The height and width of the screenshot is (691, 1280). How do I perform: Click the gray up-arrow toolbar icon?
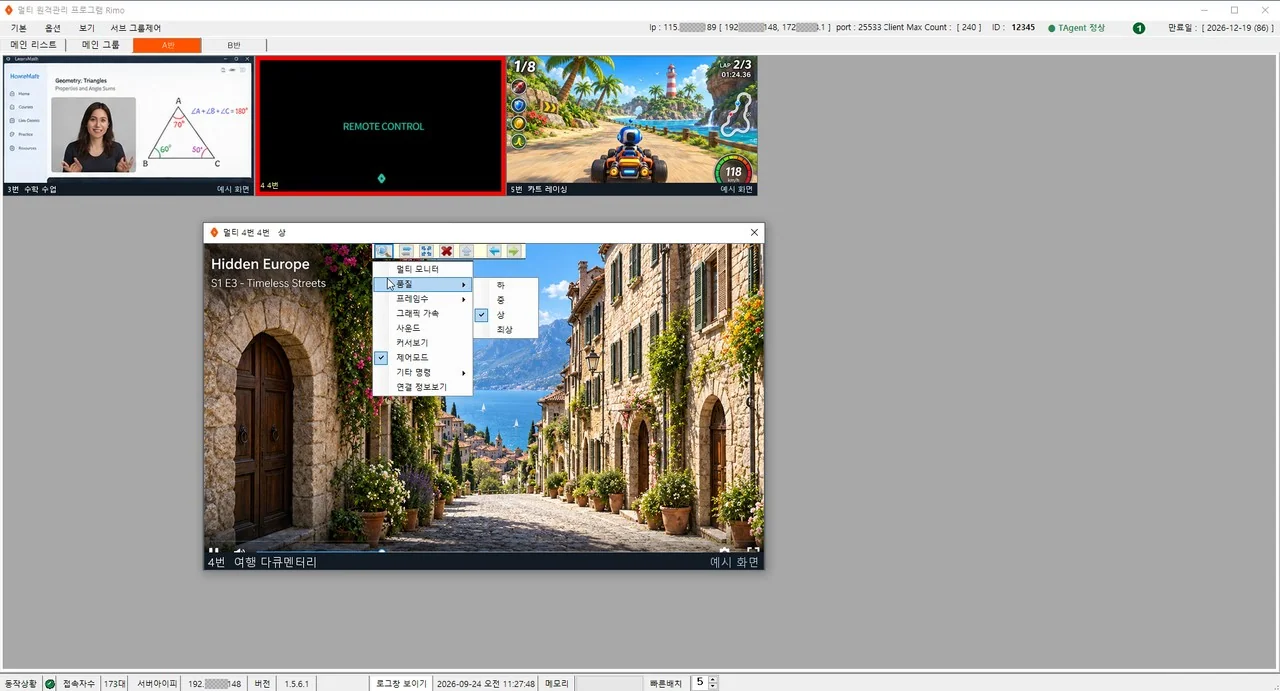point(467,251)
